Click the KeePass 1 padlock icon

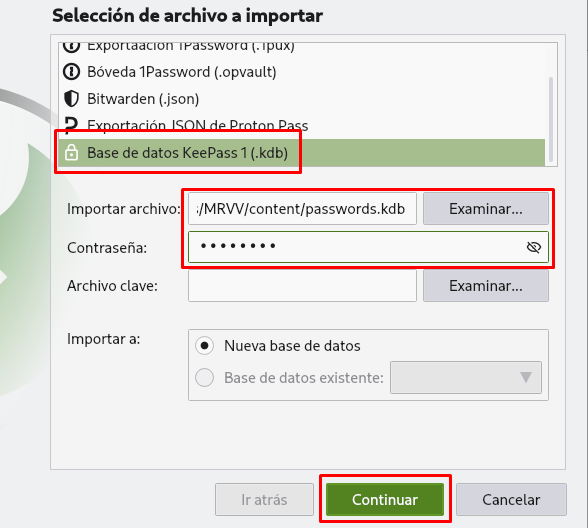[x=71, y=153]
